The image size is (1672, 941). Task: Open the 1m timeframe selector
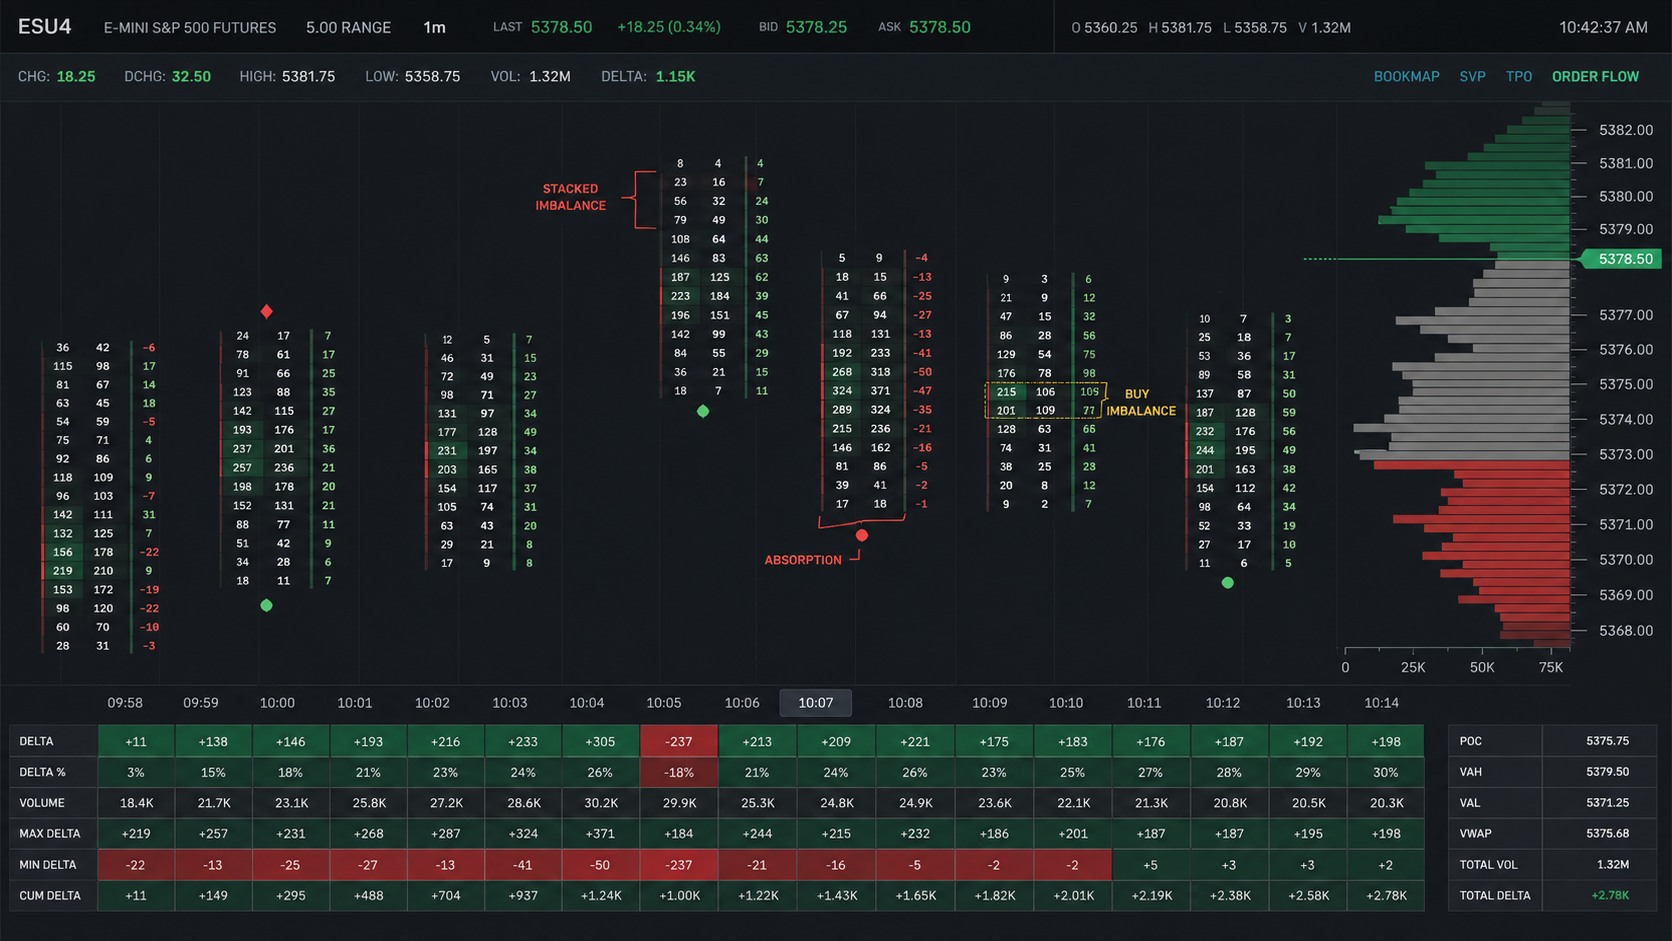coord(434,28)
